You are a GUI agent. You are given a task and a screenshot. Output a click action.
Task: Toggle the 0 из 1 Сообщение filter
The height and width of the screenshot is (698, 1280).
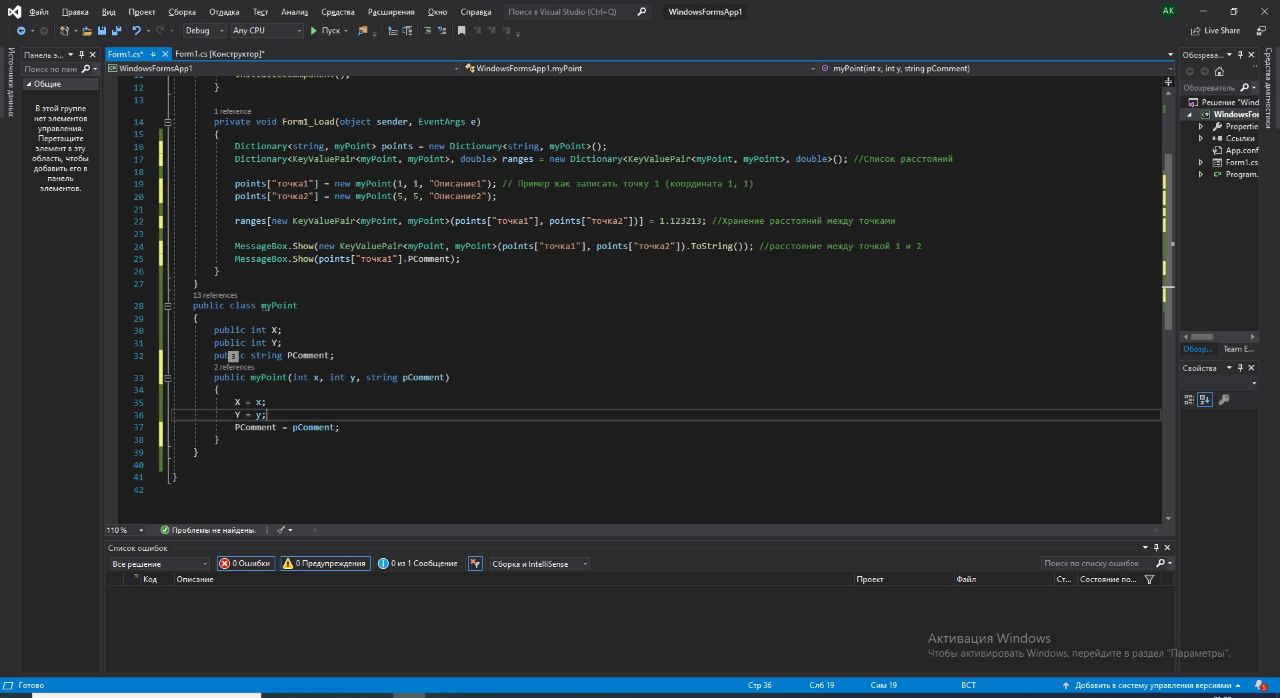tap(418, 564)
